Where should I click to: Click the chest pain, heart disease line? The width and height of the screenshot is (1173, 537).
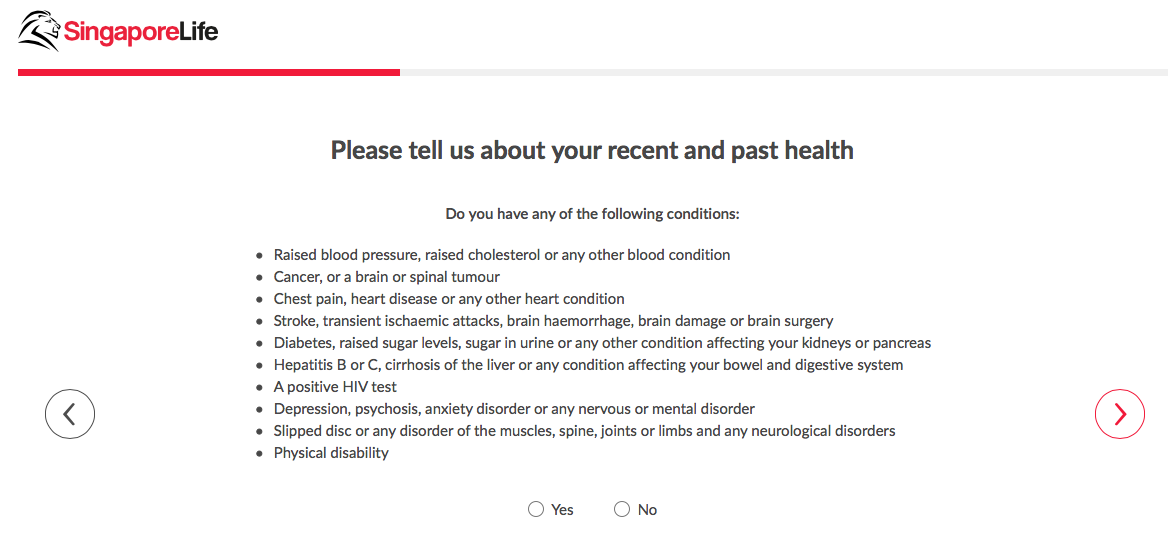[449, 299]
